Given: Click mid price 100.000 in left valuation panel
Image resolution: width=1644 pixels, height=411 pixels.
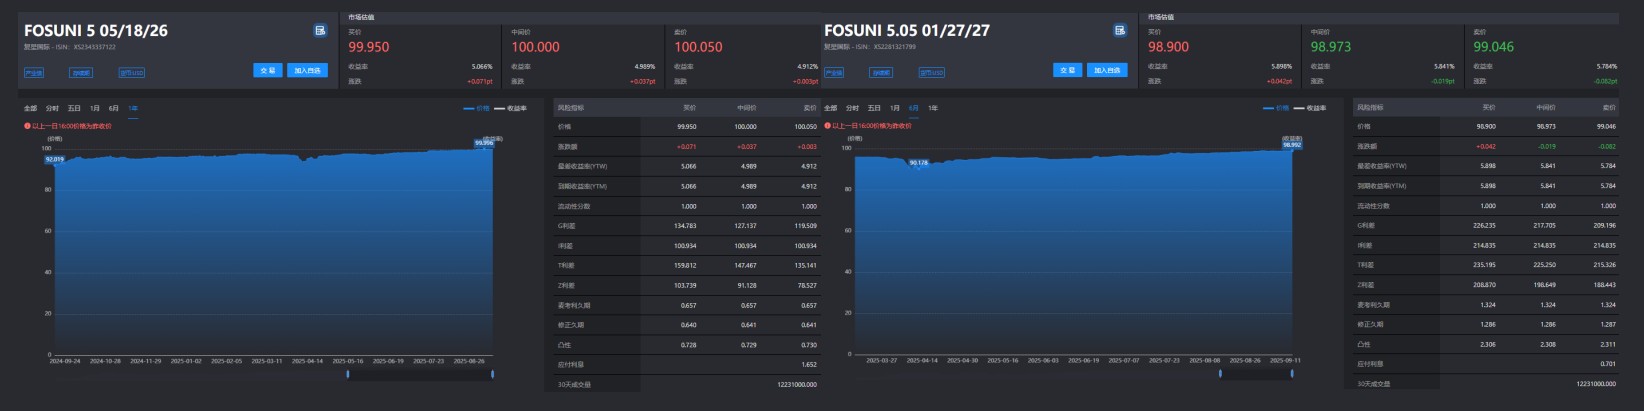Looking at the screenshot, I should coord(536,47).
